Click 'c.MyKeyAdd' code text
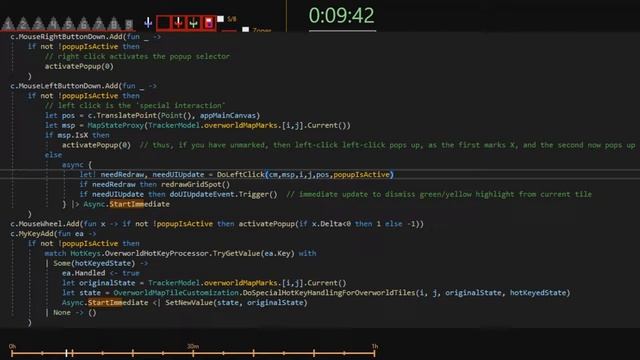Screen dimensions: 640x360 coord(32,233)
